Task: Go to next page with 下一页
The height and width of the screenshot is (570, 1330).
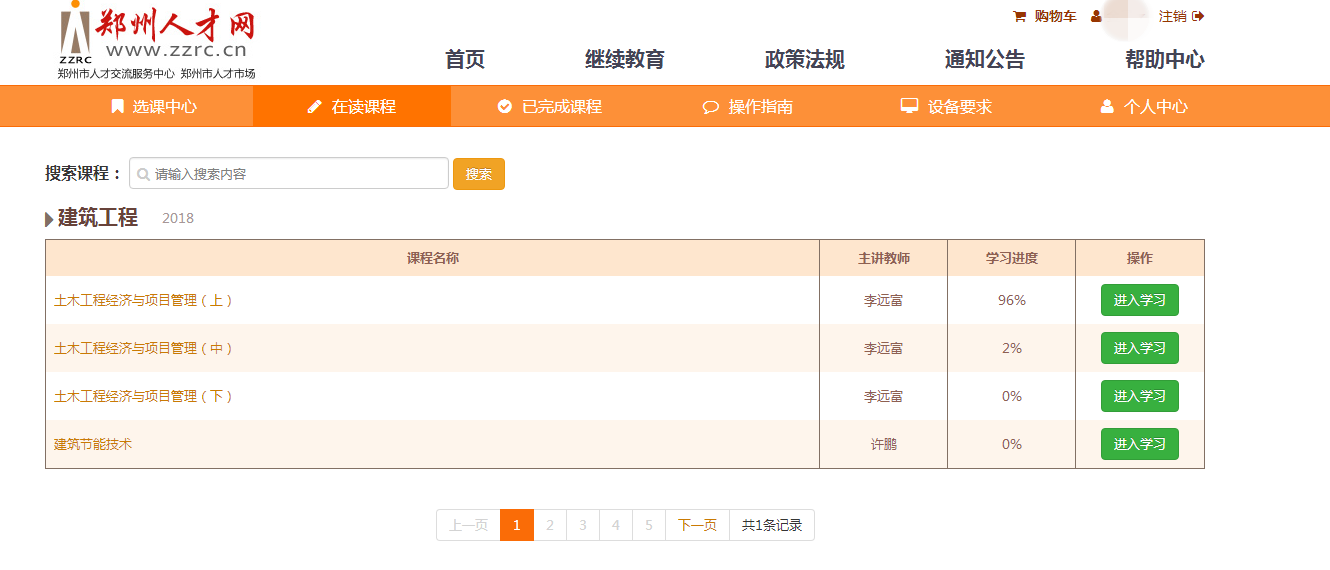Action: pyautogui.click(x=697, y=525)
